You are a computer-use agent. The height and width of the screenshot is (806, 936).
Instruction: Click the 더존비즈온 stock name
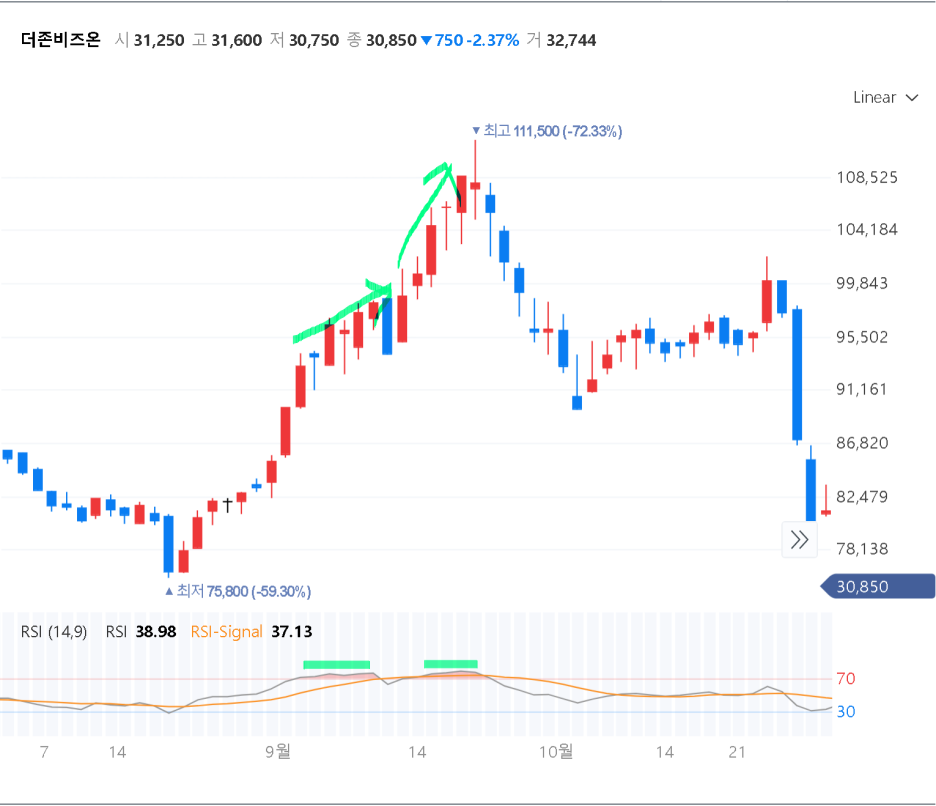(x=60, y=40)
